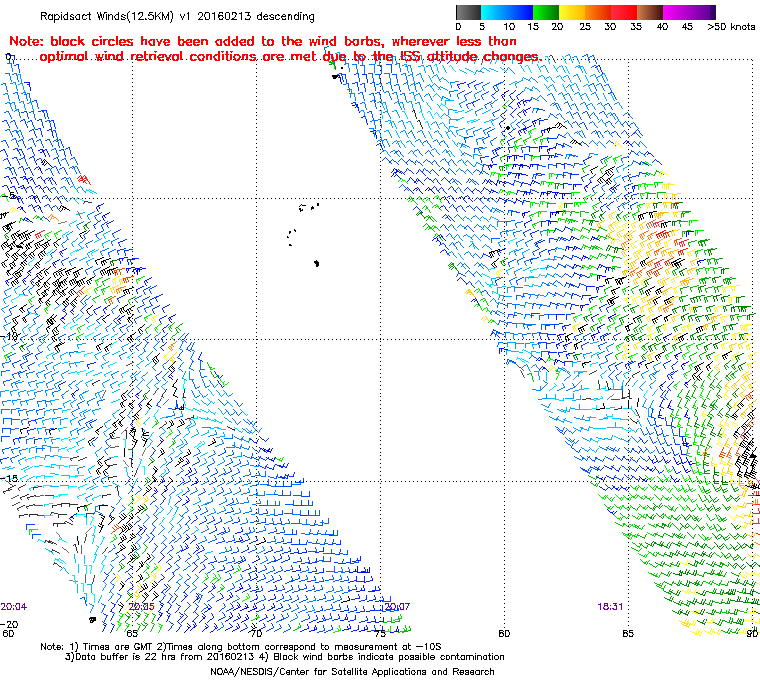The image size is (760, 688).
Task: Click the largest black island in the map center
Action: (x=317, y=264)
